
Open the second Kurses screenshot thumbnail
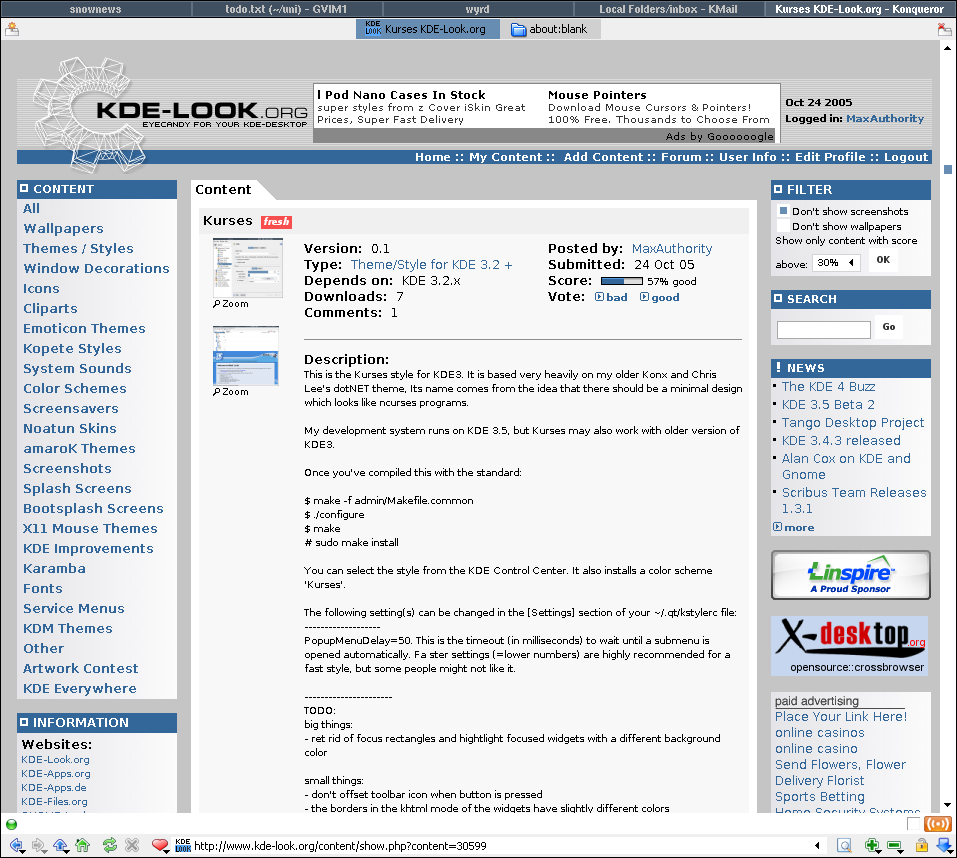246,356
